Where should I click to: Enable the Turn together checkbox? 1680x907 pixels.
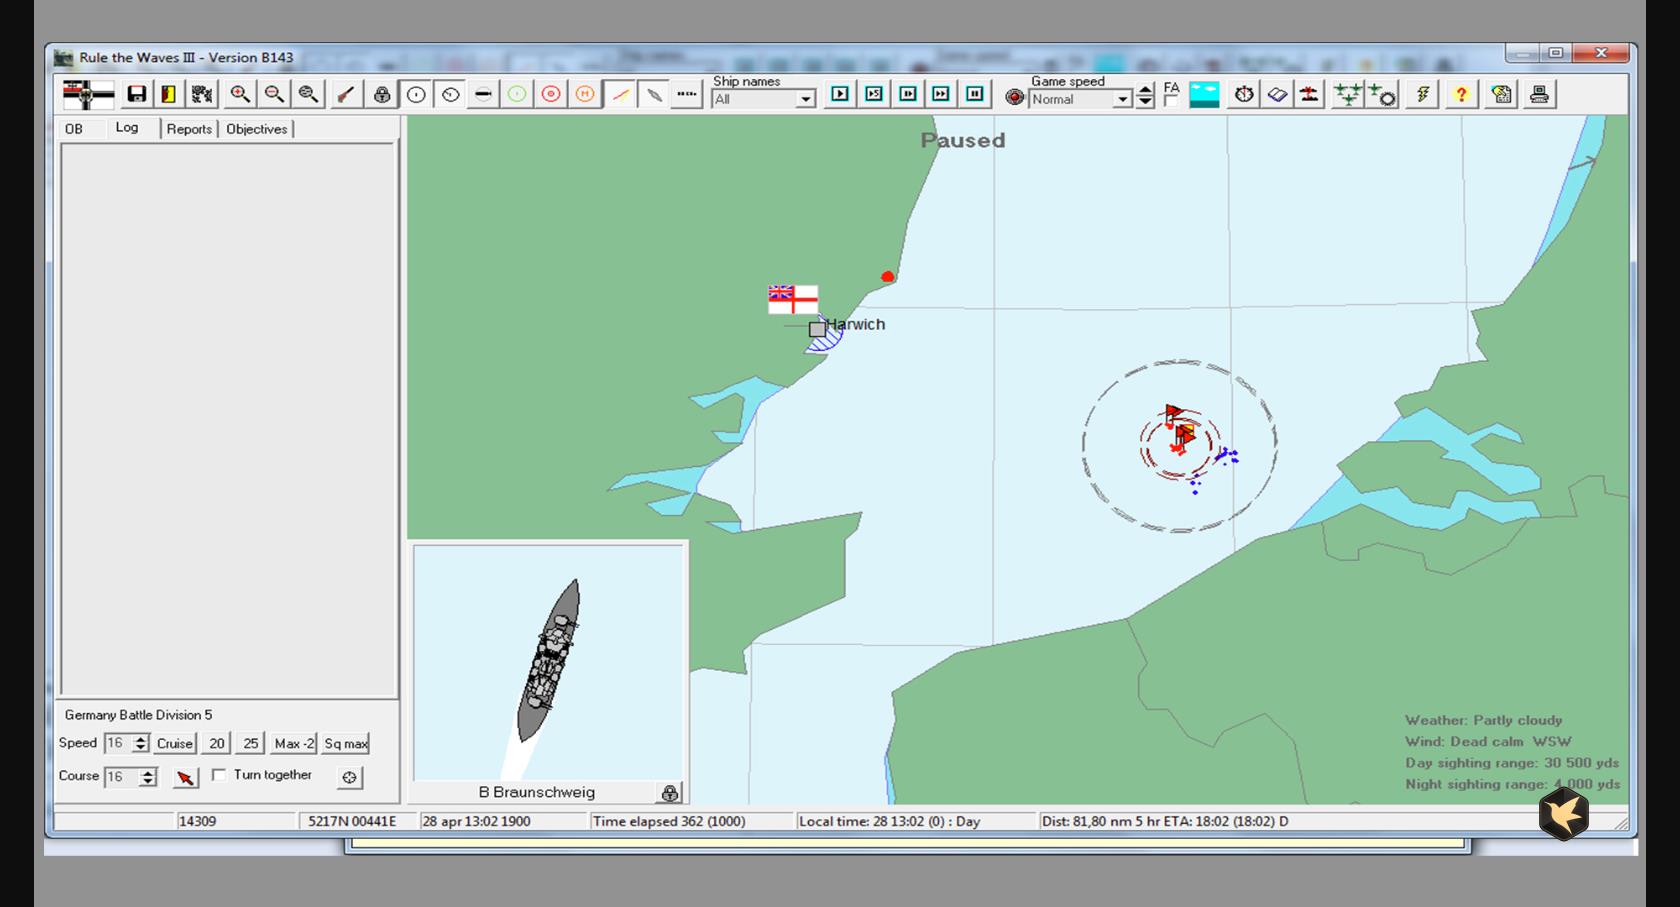(219, 775)
